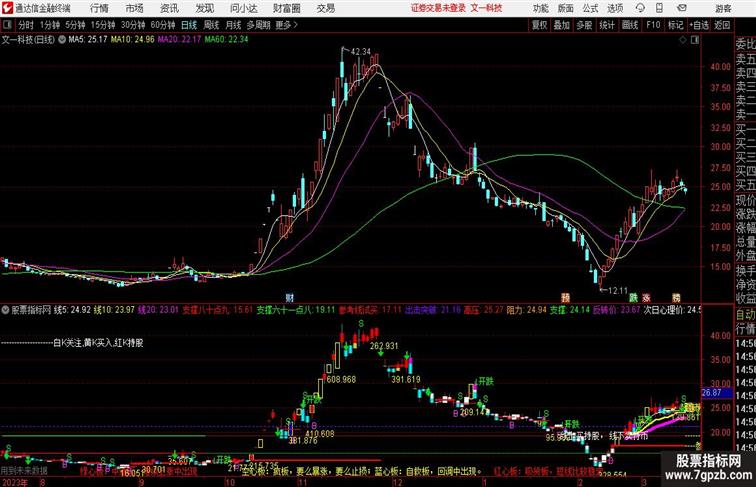Switch to 5分钟 period tab

pyautogui.click(x=75, y=25)
